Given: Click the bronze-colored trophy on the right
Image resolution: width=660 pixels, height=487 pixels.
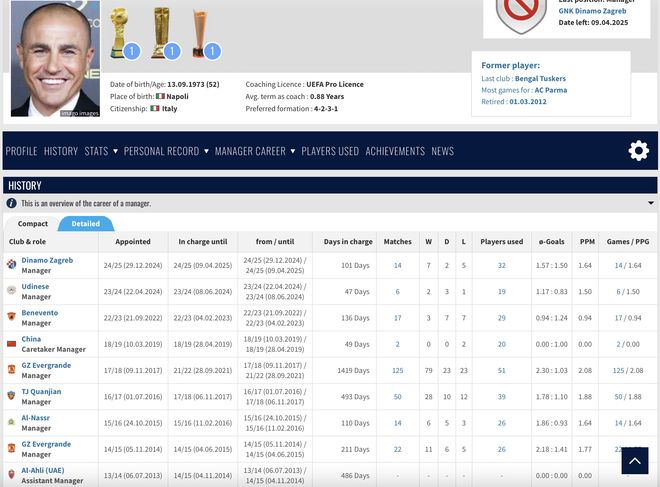Looking at the screenshot, I should coord(201,32).
